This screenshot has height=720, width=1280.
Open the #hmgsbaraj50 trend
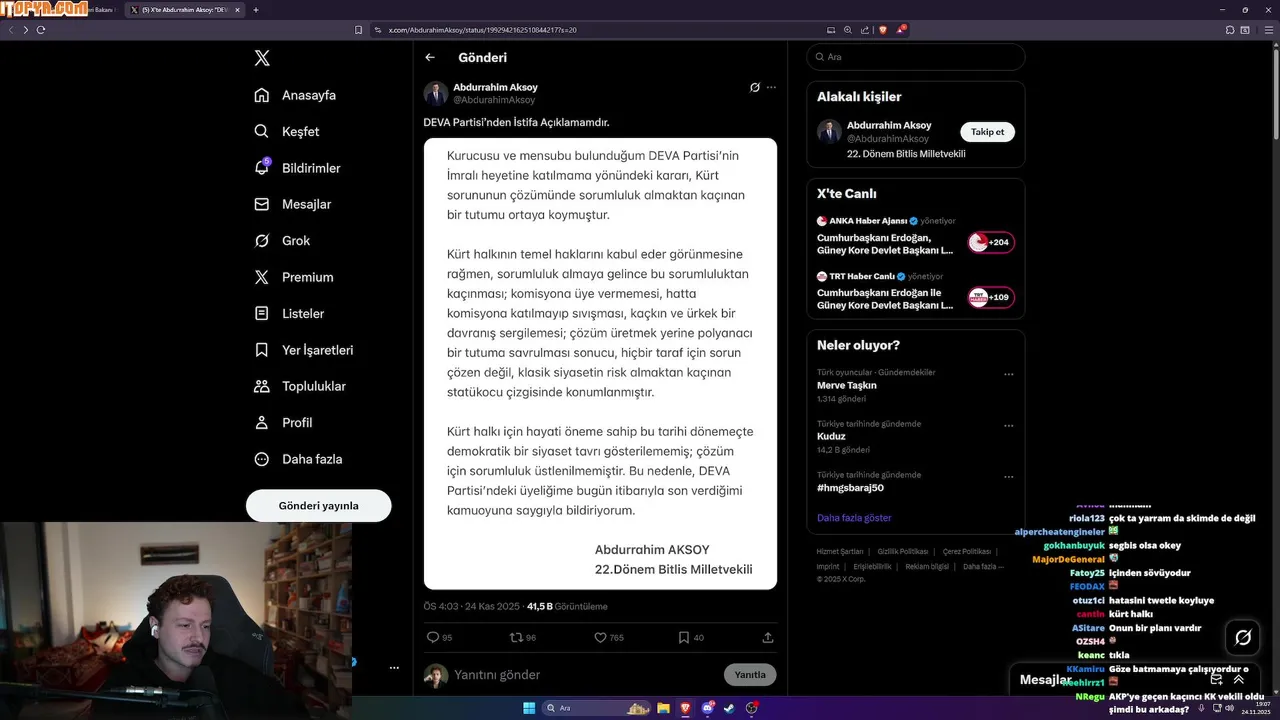coord(850,488)
